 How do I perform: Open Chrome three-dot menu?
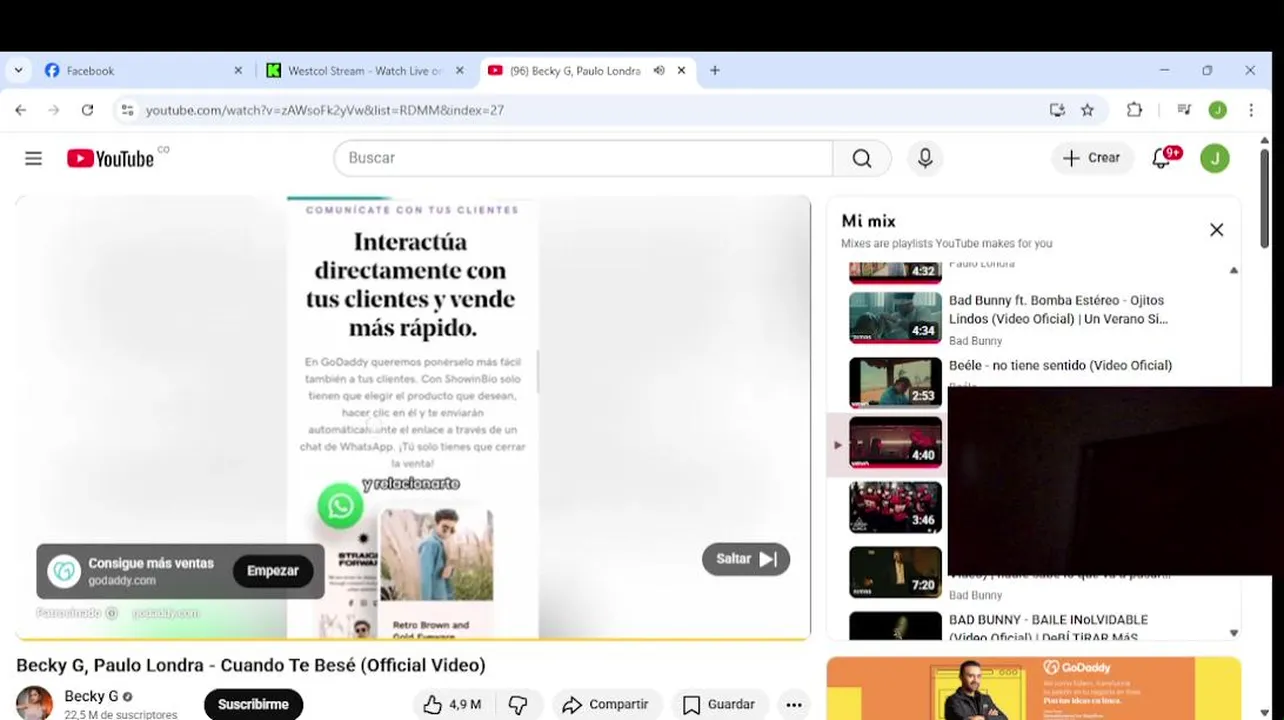pos(1251,110)
